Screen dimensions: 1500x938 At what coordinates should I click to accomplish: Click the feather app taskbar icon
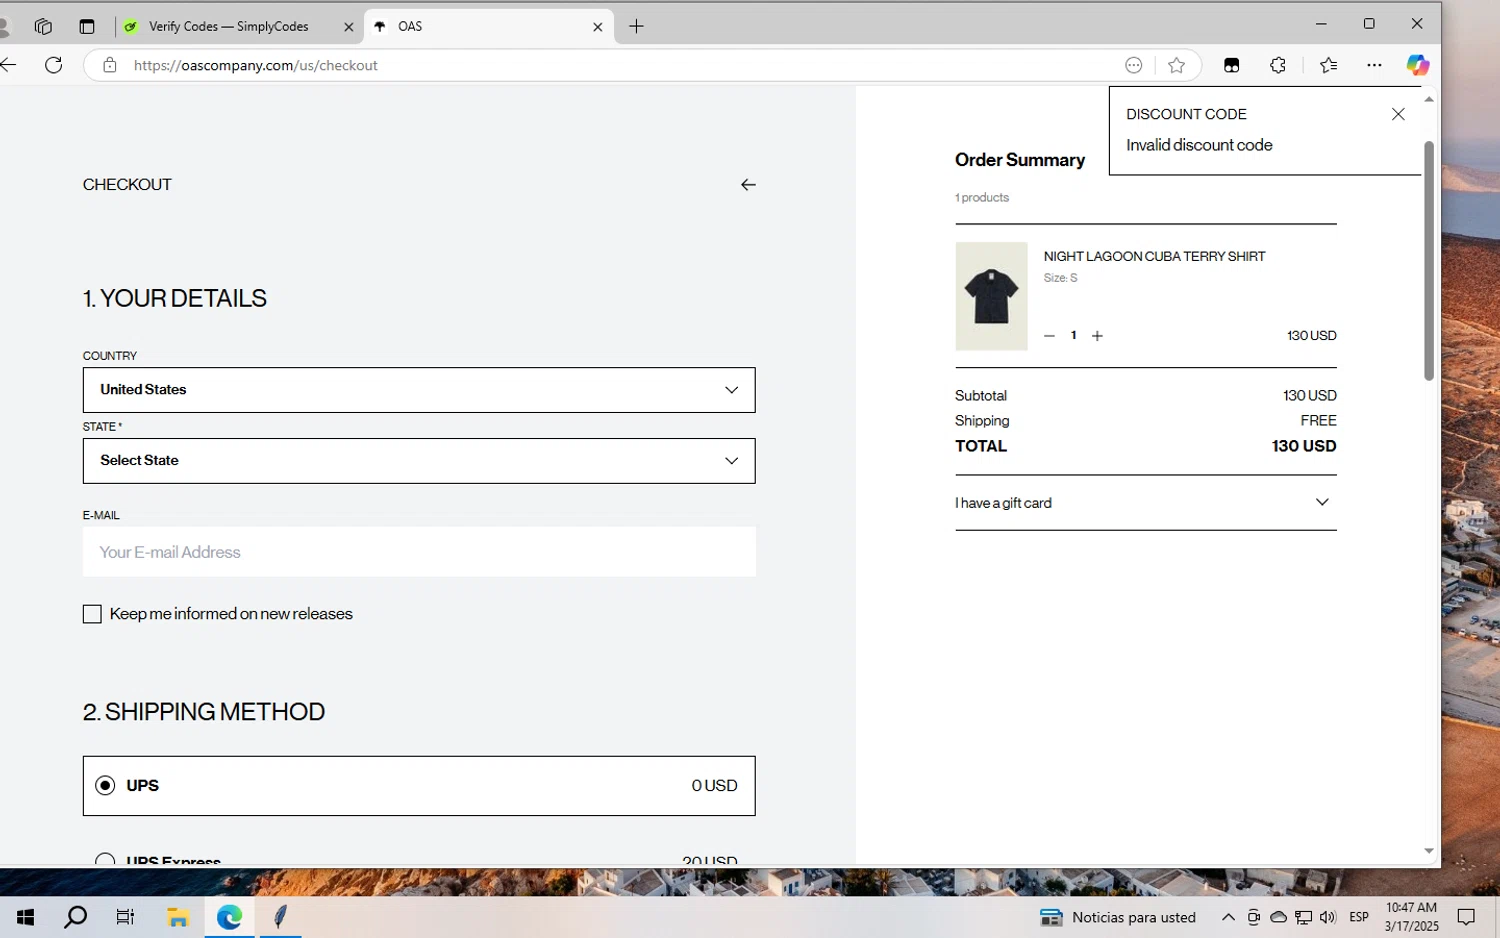[x=281, y=917]
